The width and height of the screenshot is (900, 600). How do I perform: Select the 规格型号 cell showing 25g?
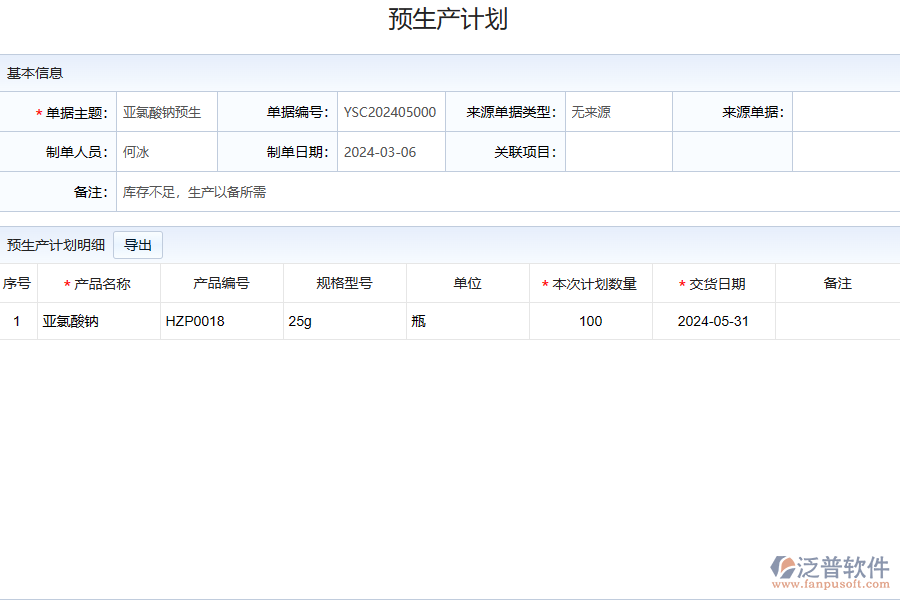tap(300, 321)
